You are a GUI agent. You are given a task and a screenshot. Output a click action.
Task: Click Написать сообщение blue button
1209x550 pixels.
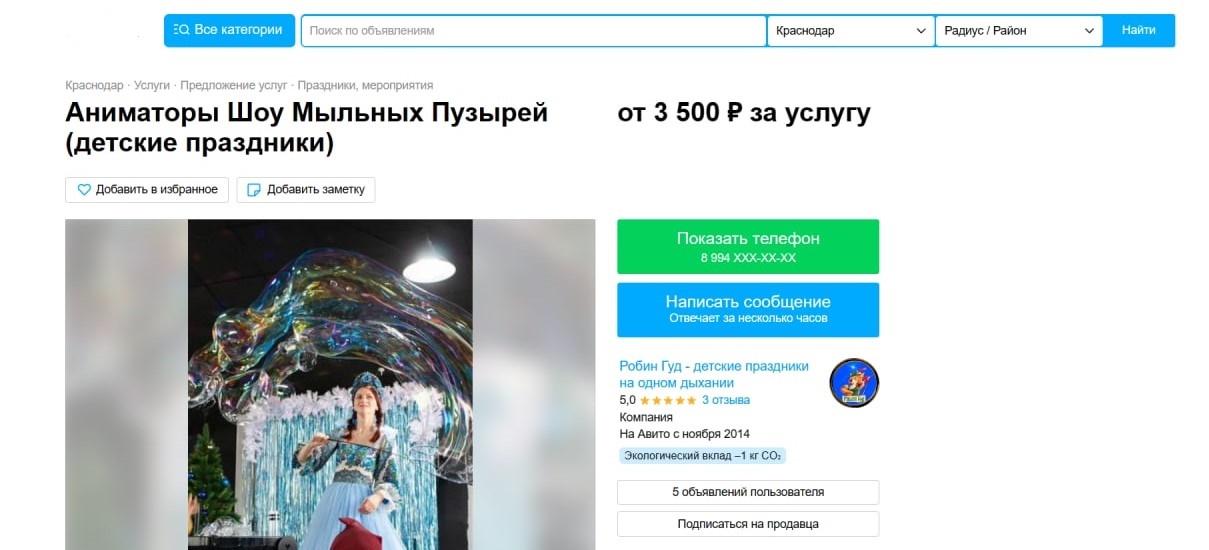click(748, 310)
